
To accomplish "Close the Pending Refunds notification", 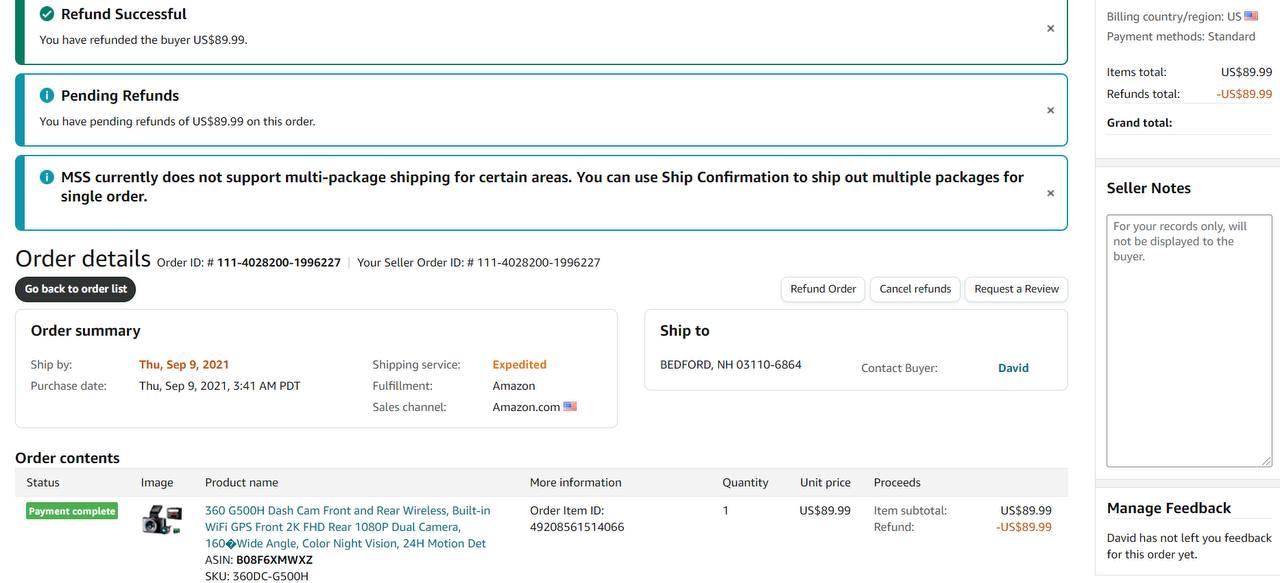I will 1050,111.
